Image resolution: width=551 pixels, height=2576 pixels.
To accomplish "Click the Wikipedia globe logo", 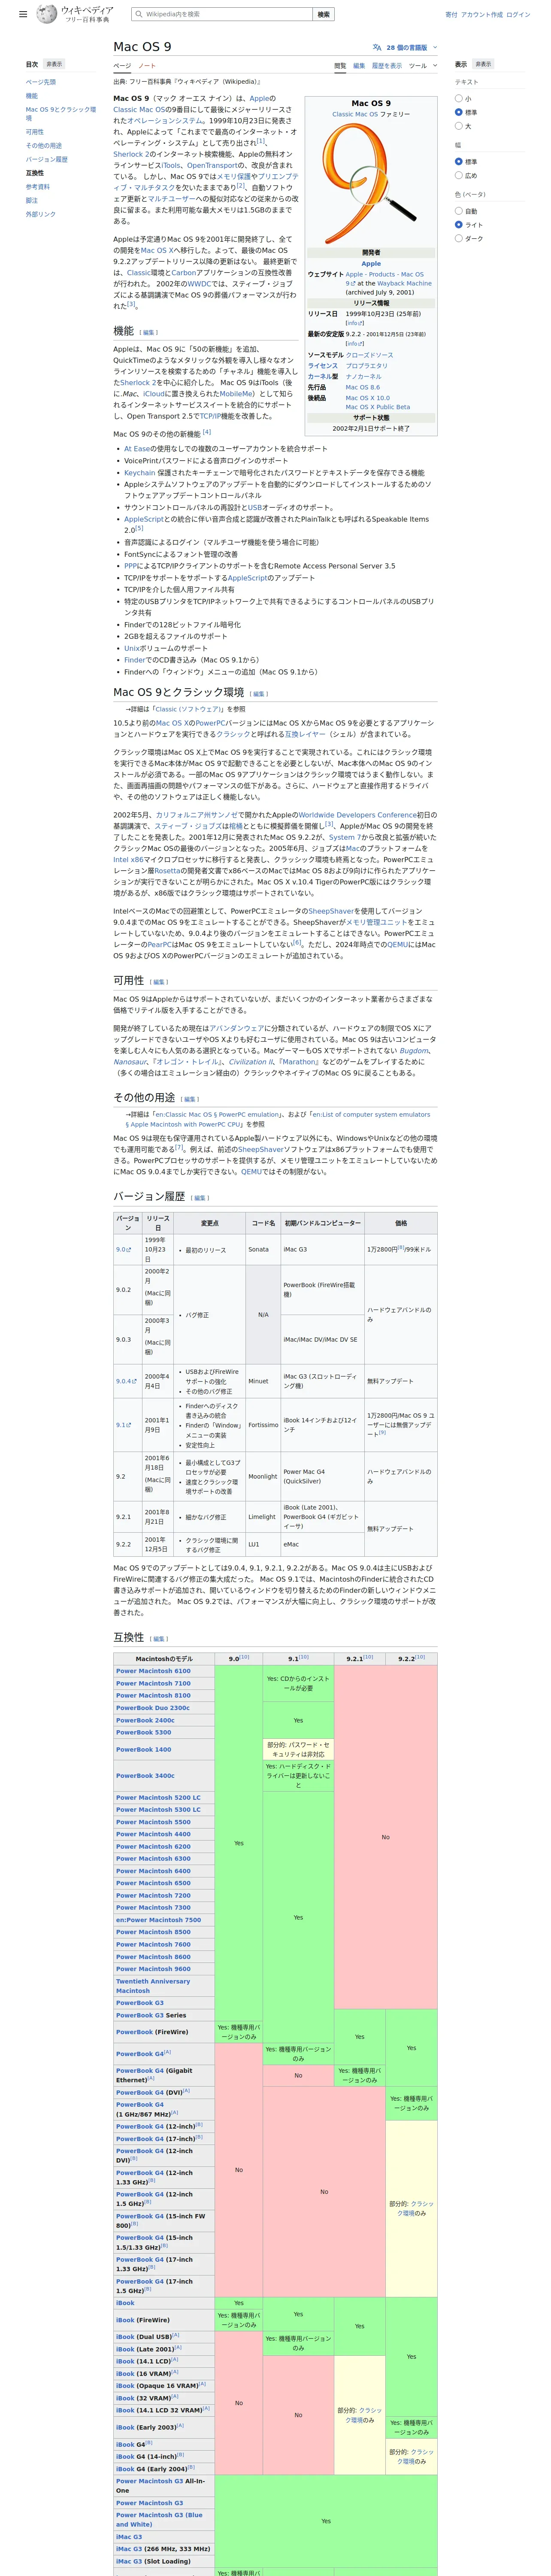I will point(46,14).
